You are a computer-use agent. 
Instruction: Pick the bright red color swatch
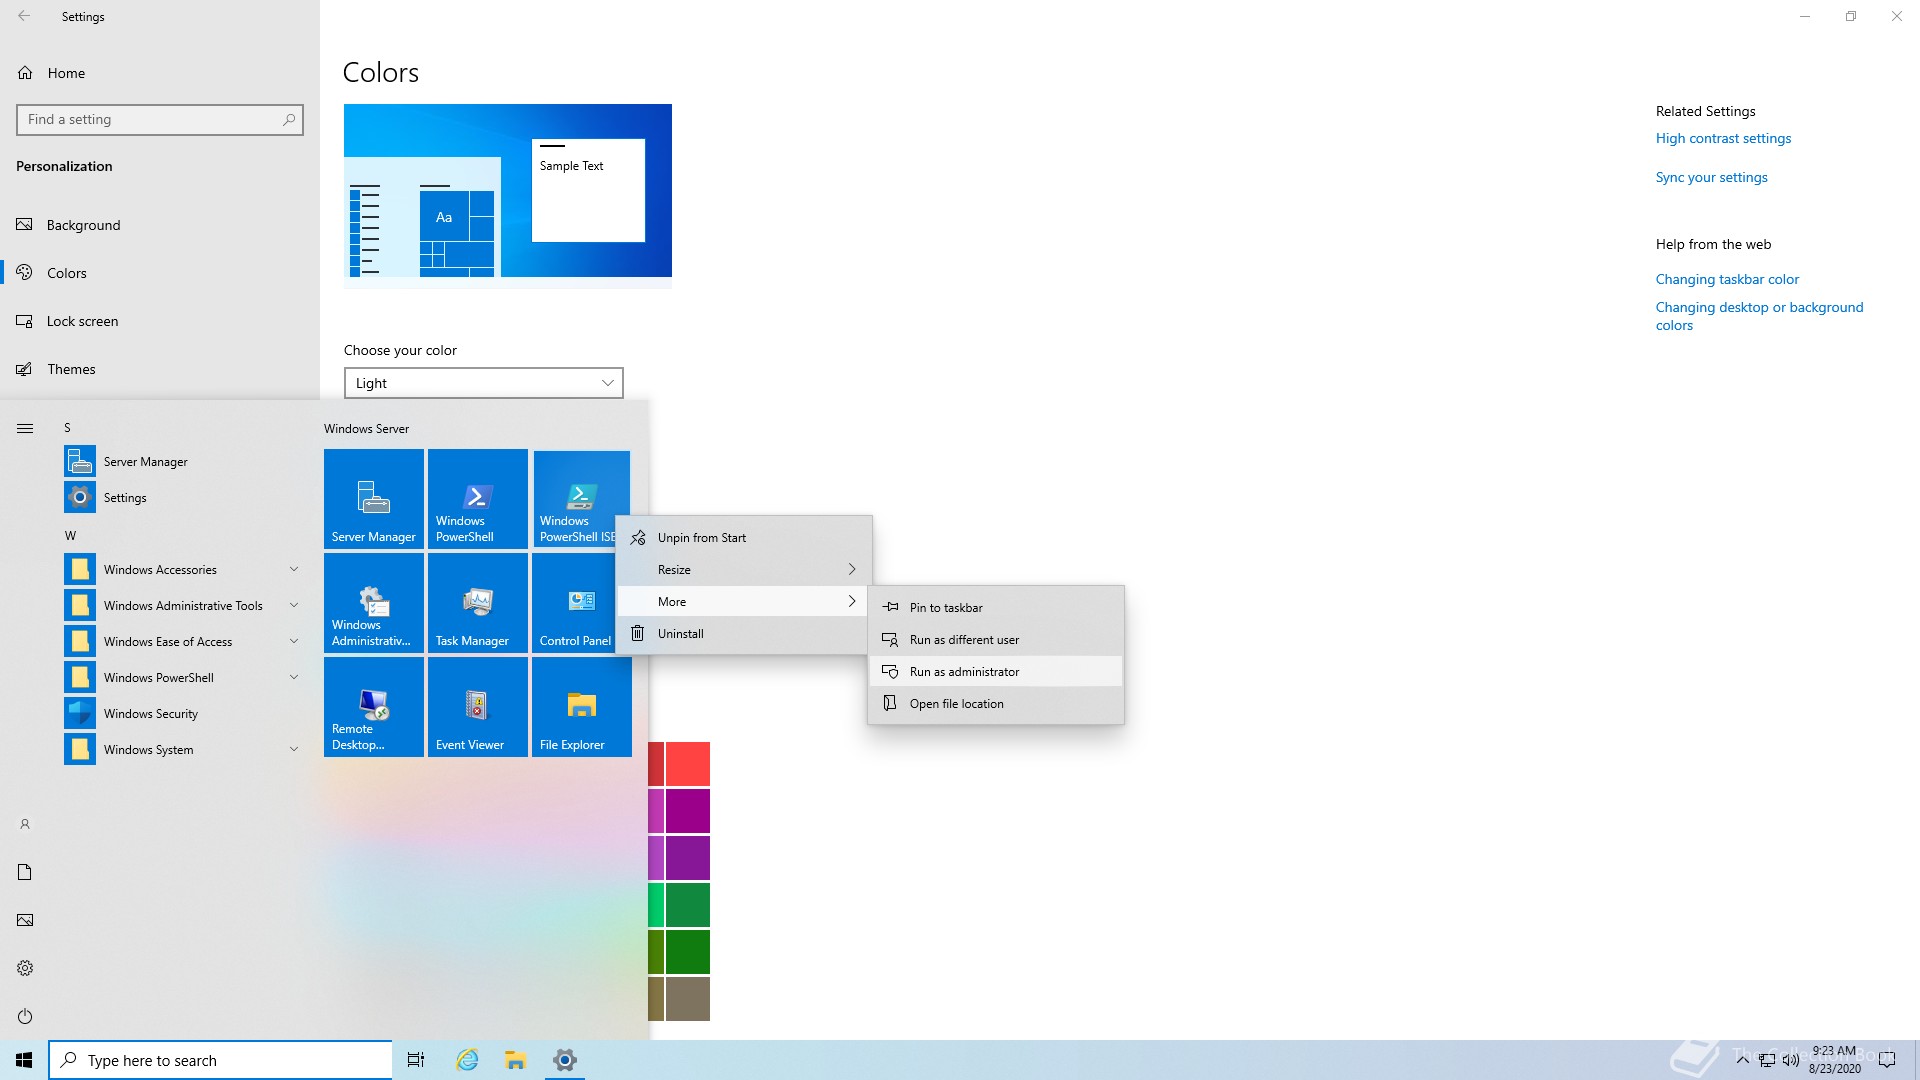(x=688, y=764)
